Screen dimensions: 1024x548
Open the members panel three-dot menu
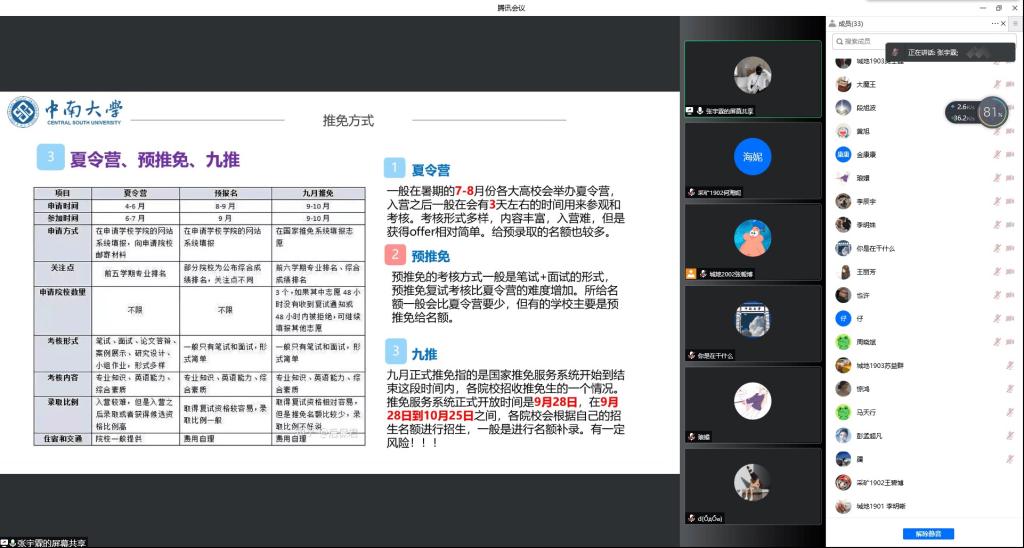(996, 23)
